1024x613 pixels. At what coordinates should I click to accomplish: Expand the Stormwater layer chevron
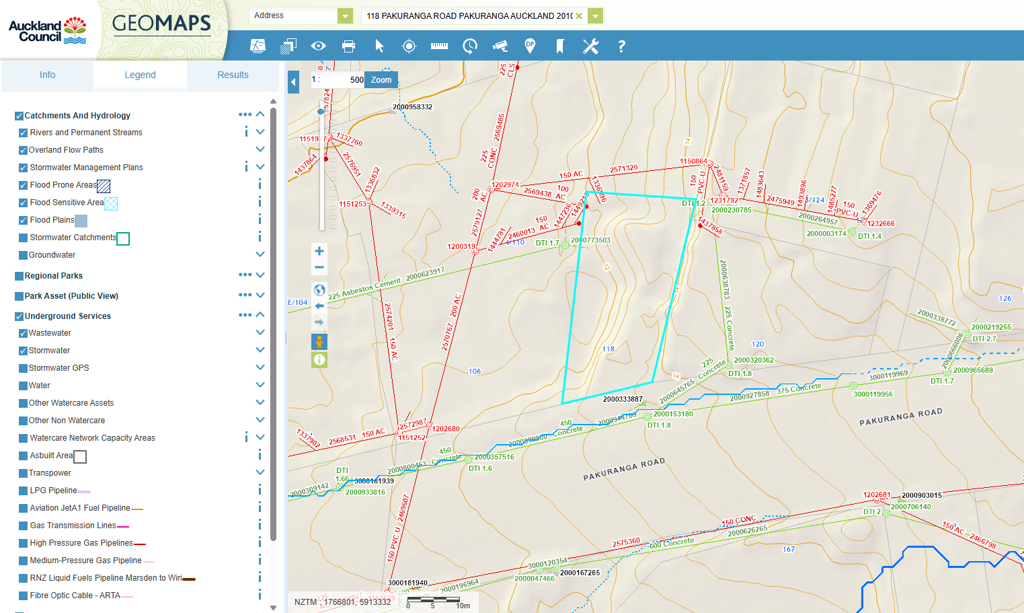coord(260,351)
